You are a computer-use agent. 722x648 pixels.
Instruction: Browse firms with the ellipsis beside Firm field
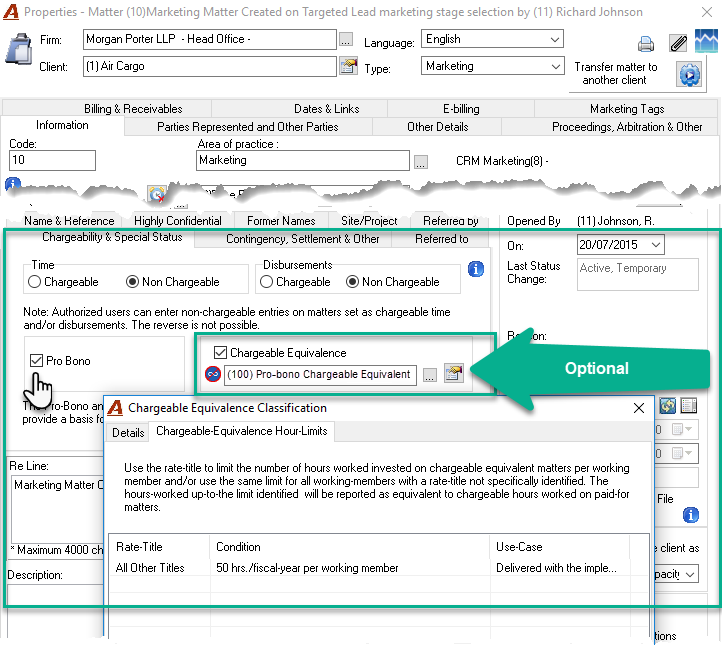[x=346, y=40]
